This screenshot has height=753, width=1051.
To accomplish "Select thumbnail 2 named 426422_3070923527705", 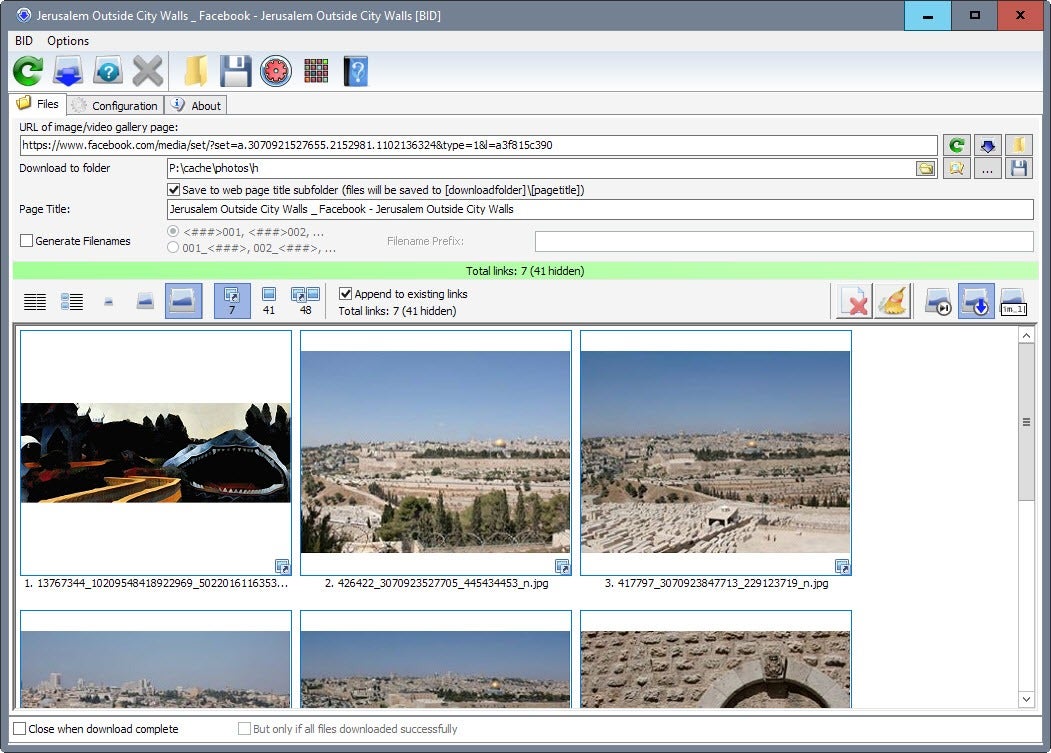I will [436, 453].
